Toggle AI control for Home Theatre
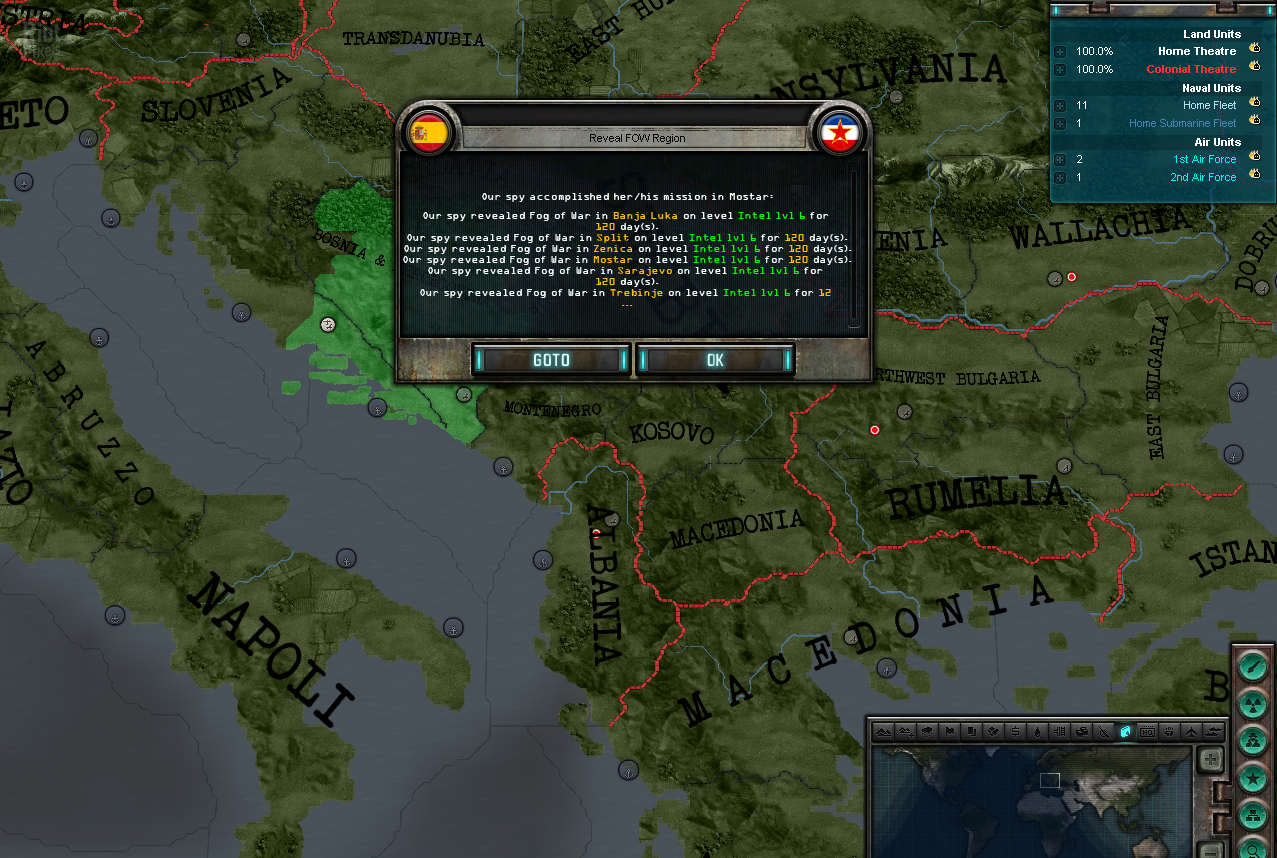 [x=1254, y=51]
